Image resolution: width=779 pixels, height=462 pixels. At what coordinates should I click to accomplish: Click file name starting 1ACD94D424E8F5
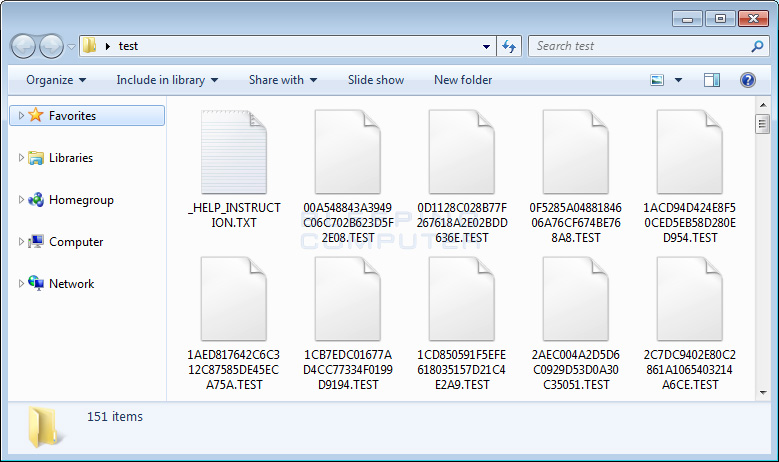690,223
